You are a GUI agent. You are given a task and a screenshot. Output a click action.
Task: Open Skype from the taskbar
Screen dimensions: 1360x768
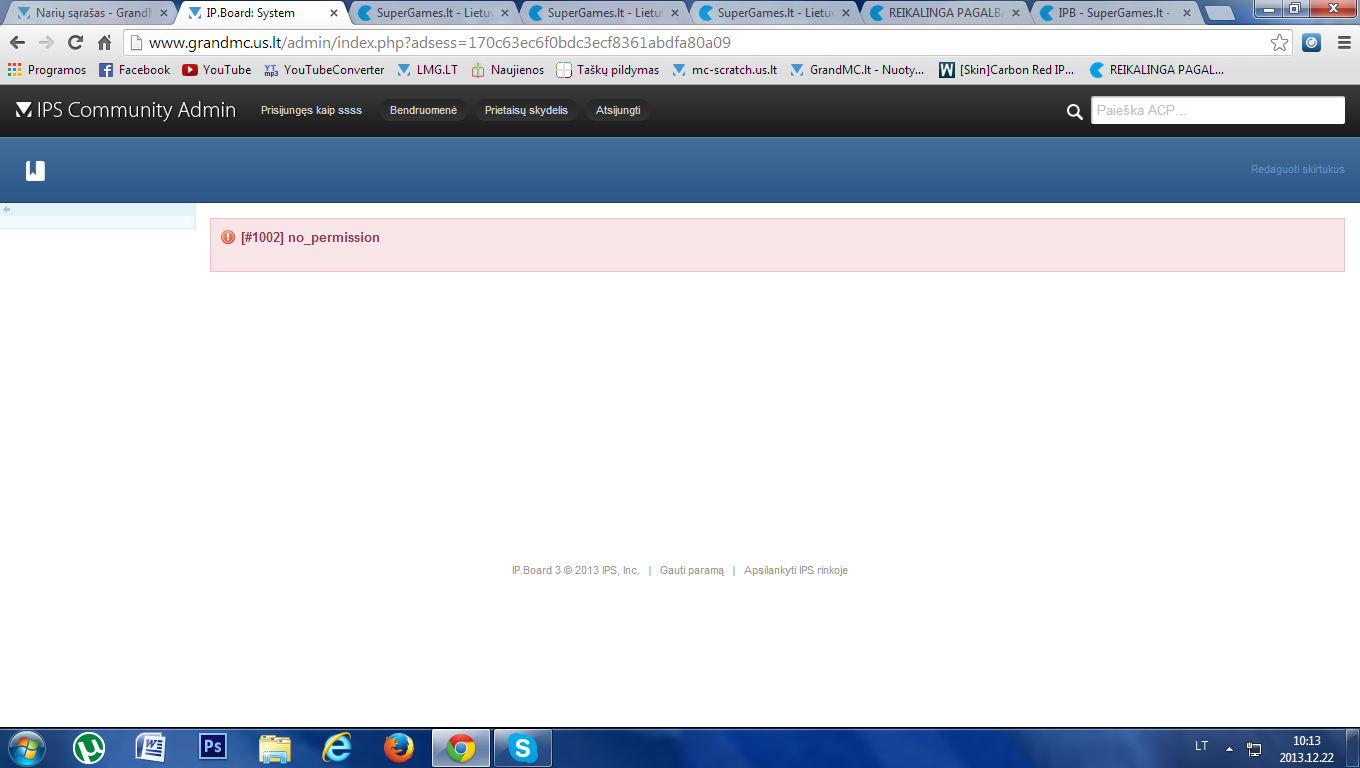(522, 748)
